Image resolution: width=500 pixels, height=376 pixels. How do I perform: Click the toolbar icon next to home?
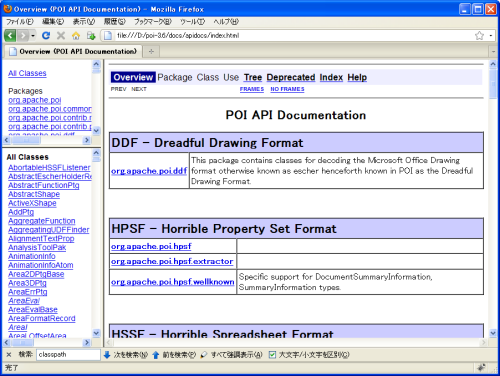tap(91, 35)
